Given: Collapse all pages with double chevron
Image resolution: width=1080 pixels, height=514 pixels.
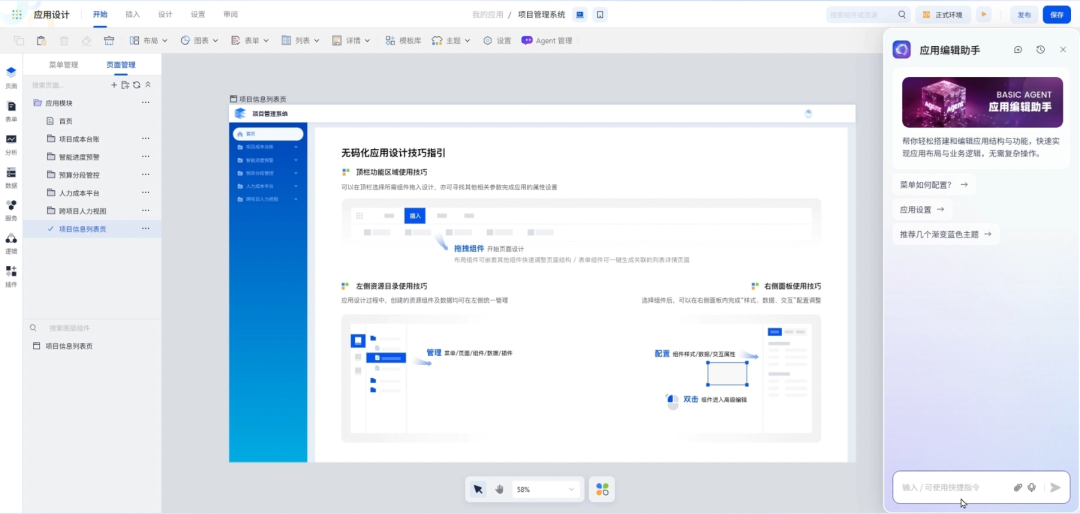Looking at the screenshot, I should point(147,85).
